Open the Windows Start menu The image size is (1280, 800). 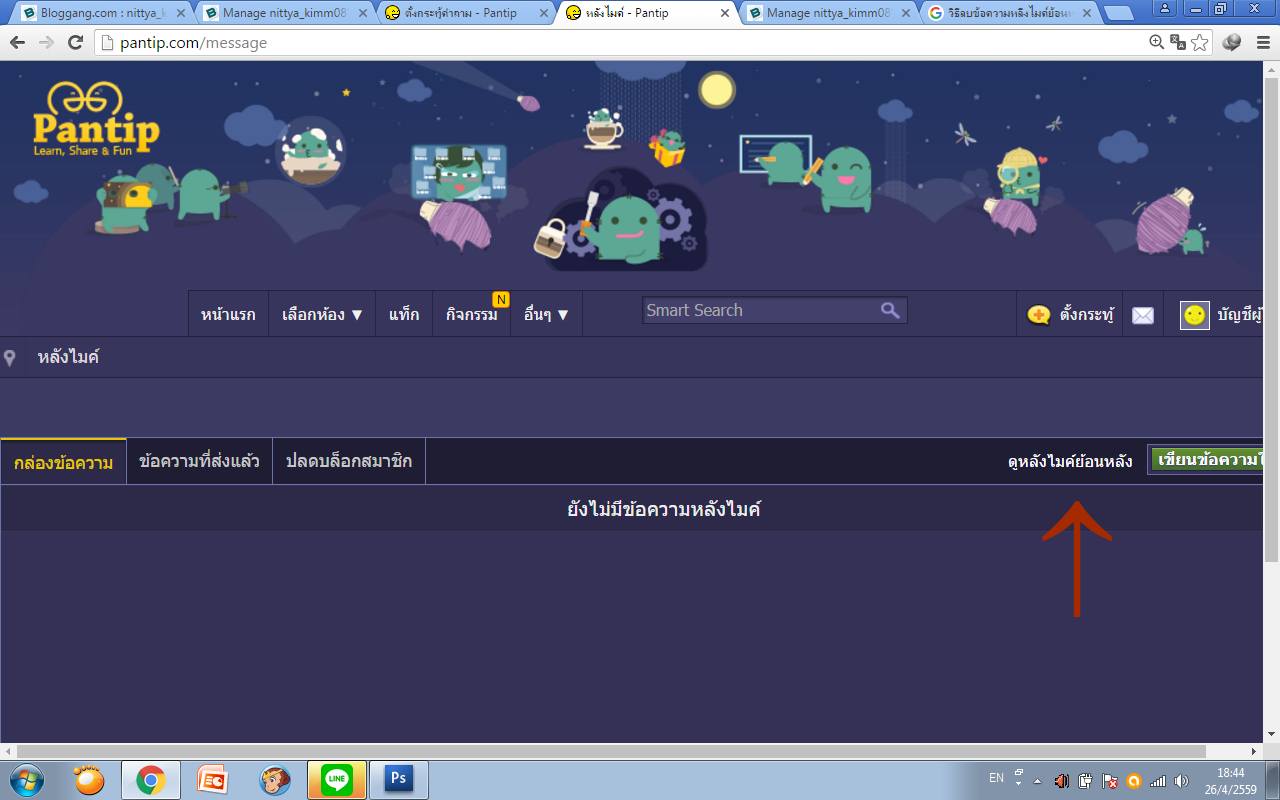pos(27,780)
